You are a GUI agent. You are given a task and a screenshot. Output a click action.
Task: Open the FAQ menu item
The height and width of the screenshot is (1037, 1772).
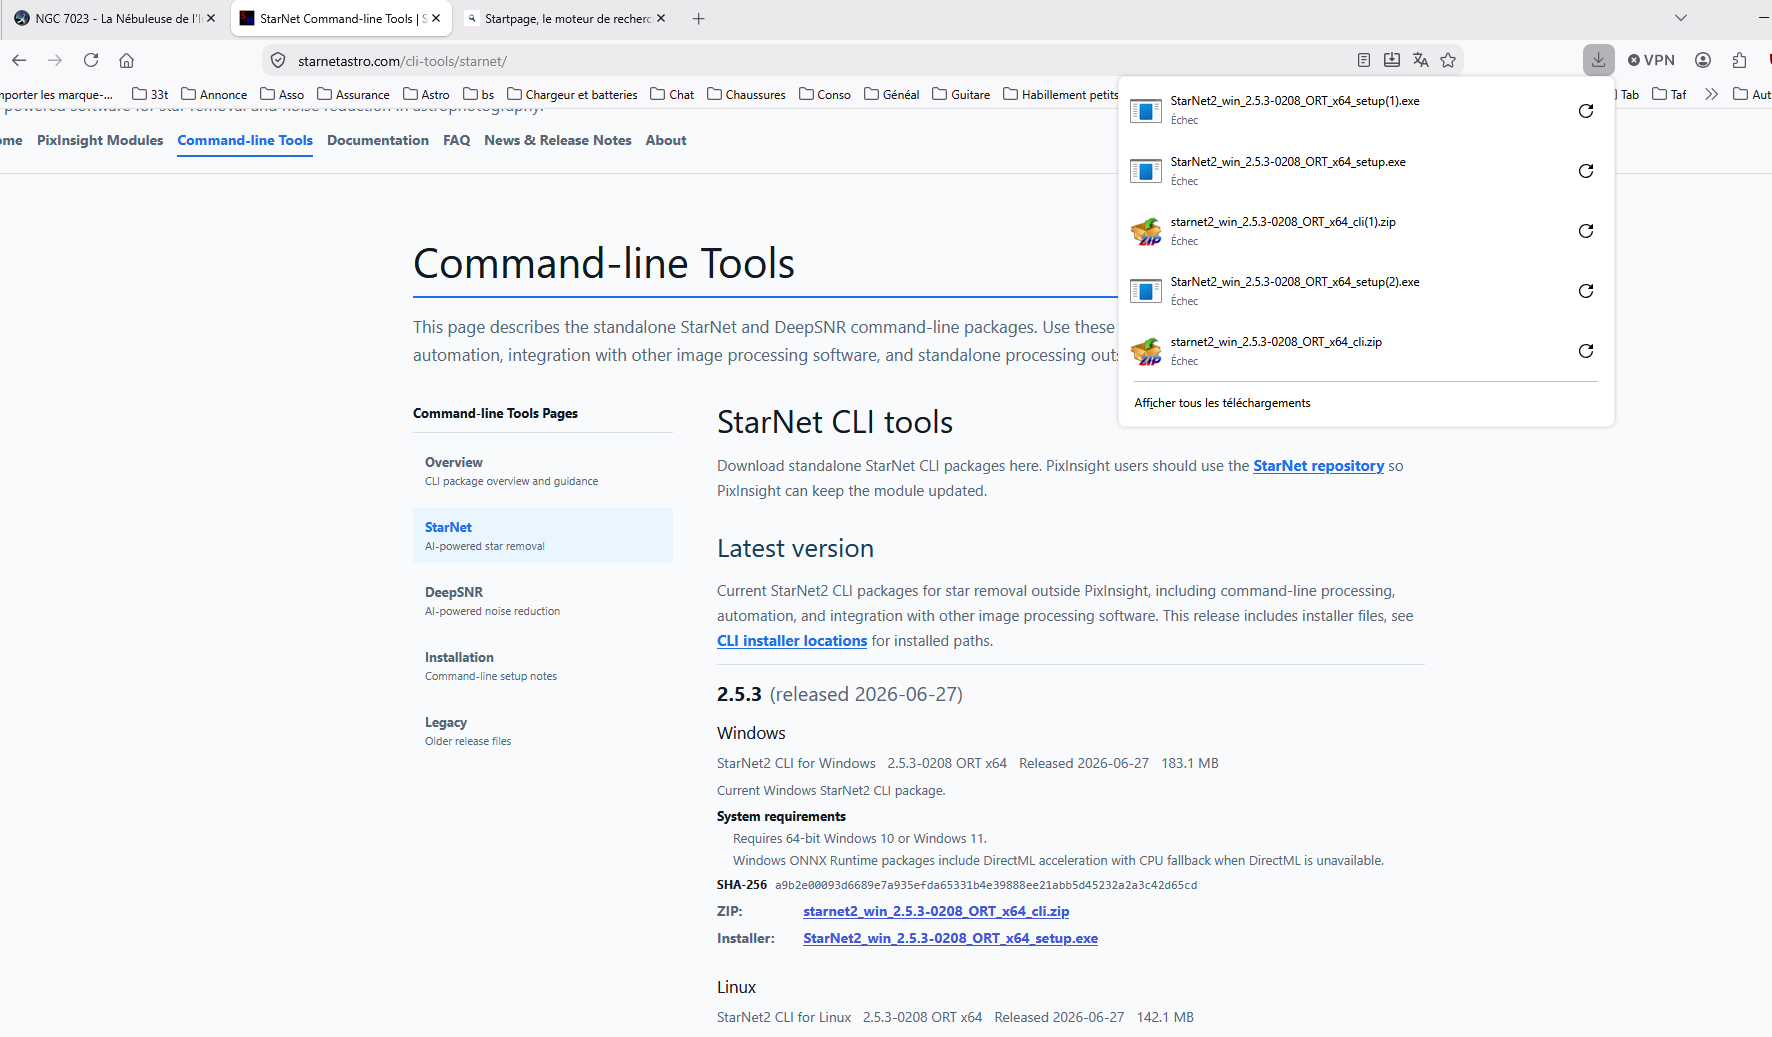click(x=457, y=140)
